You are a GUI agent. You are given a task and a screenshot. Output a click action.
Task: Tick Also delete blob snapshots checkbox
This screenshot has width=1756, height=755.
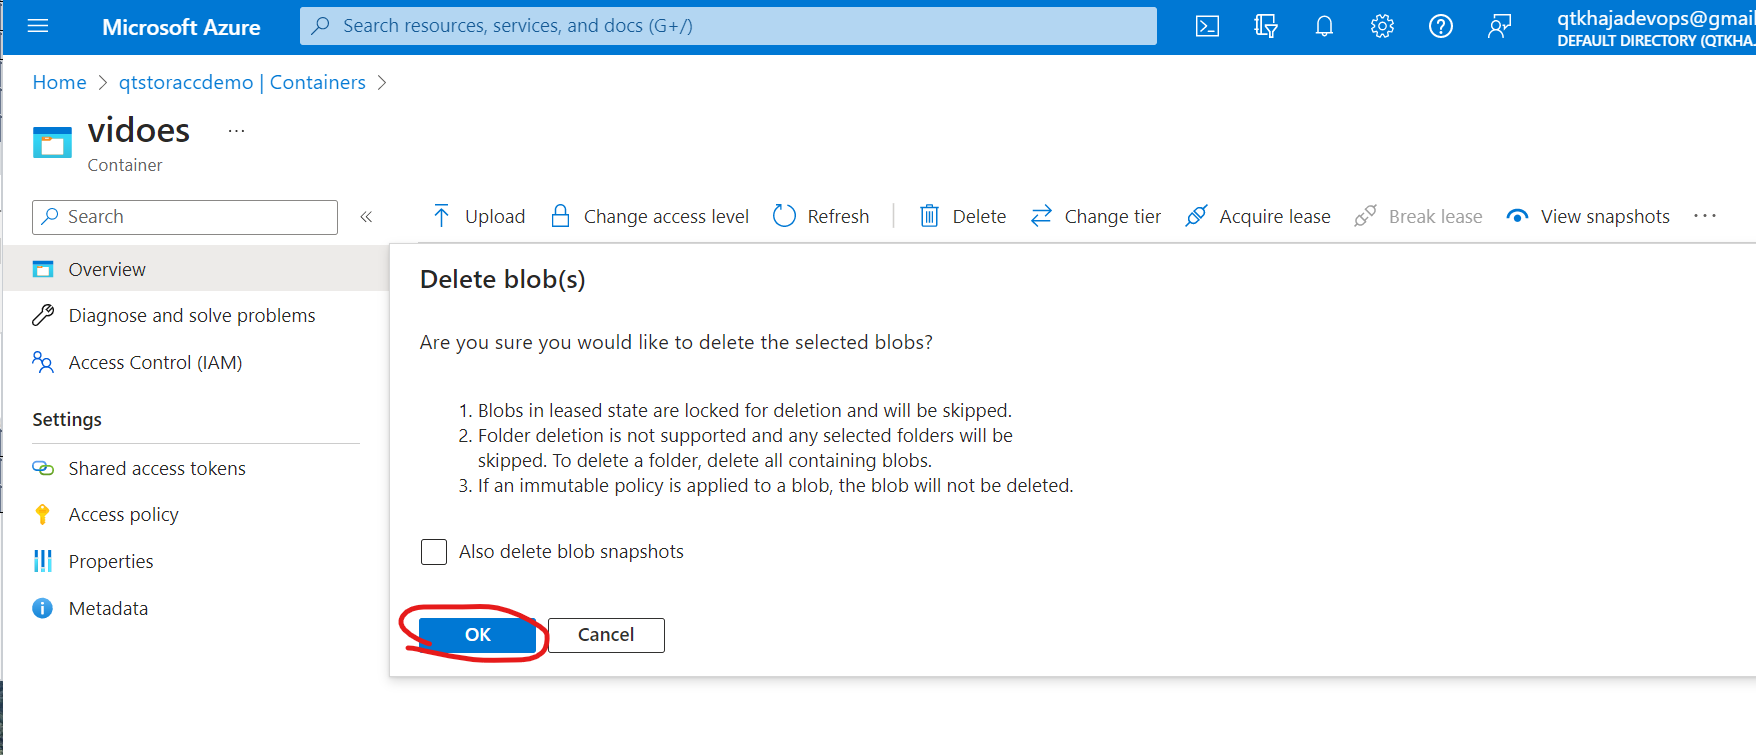click(434, 552)
